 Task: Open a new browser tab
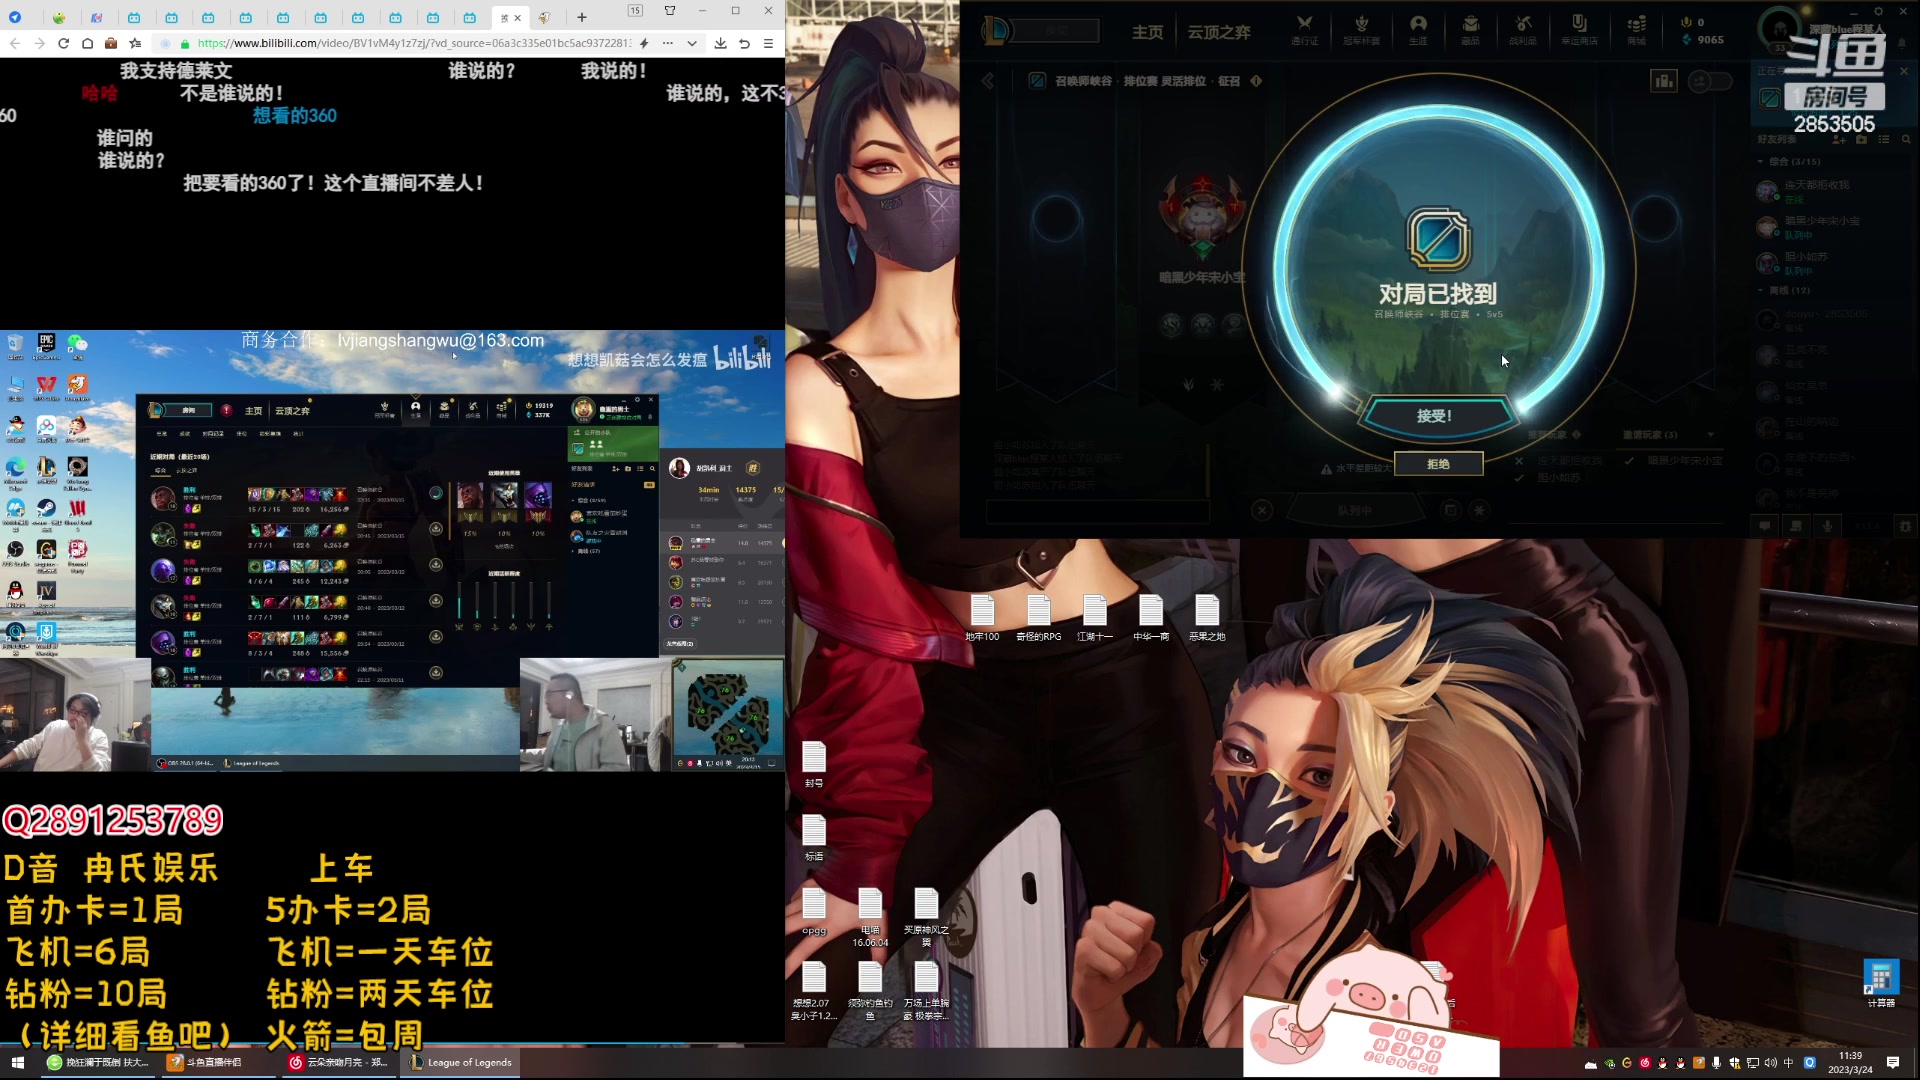(582, 17)
